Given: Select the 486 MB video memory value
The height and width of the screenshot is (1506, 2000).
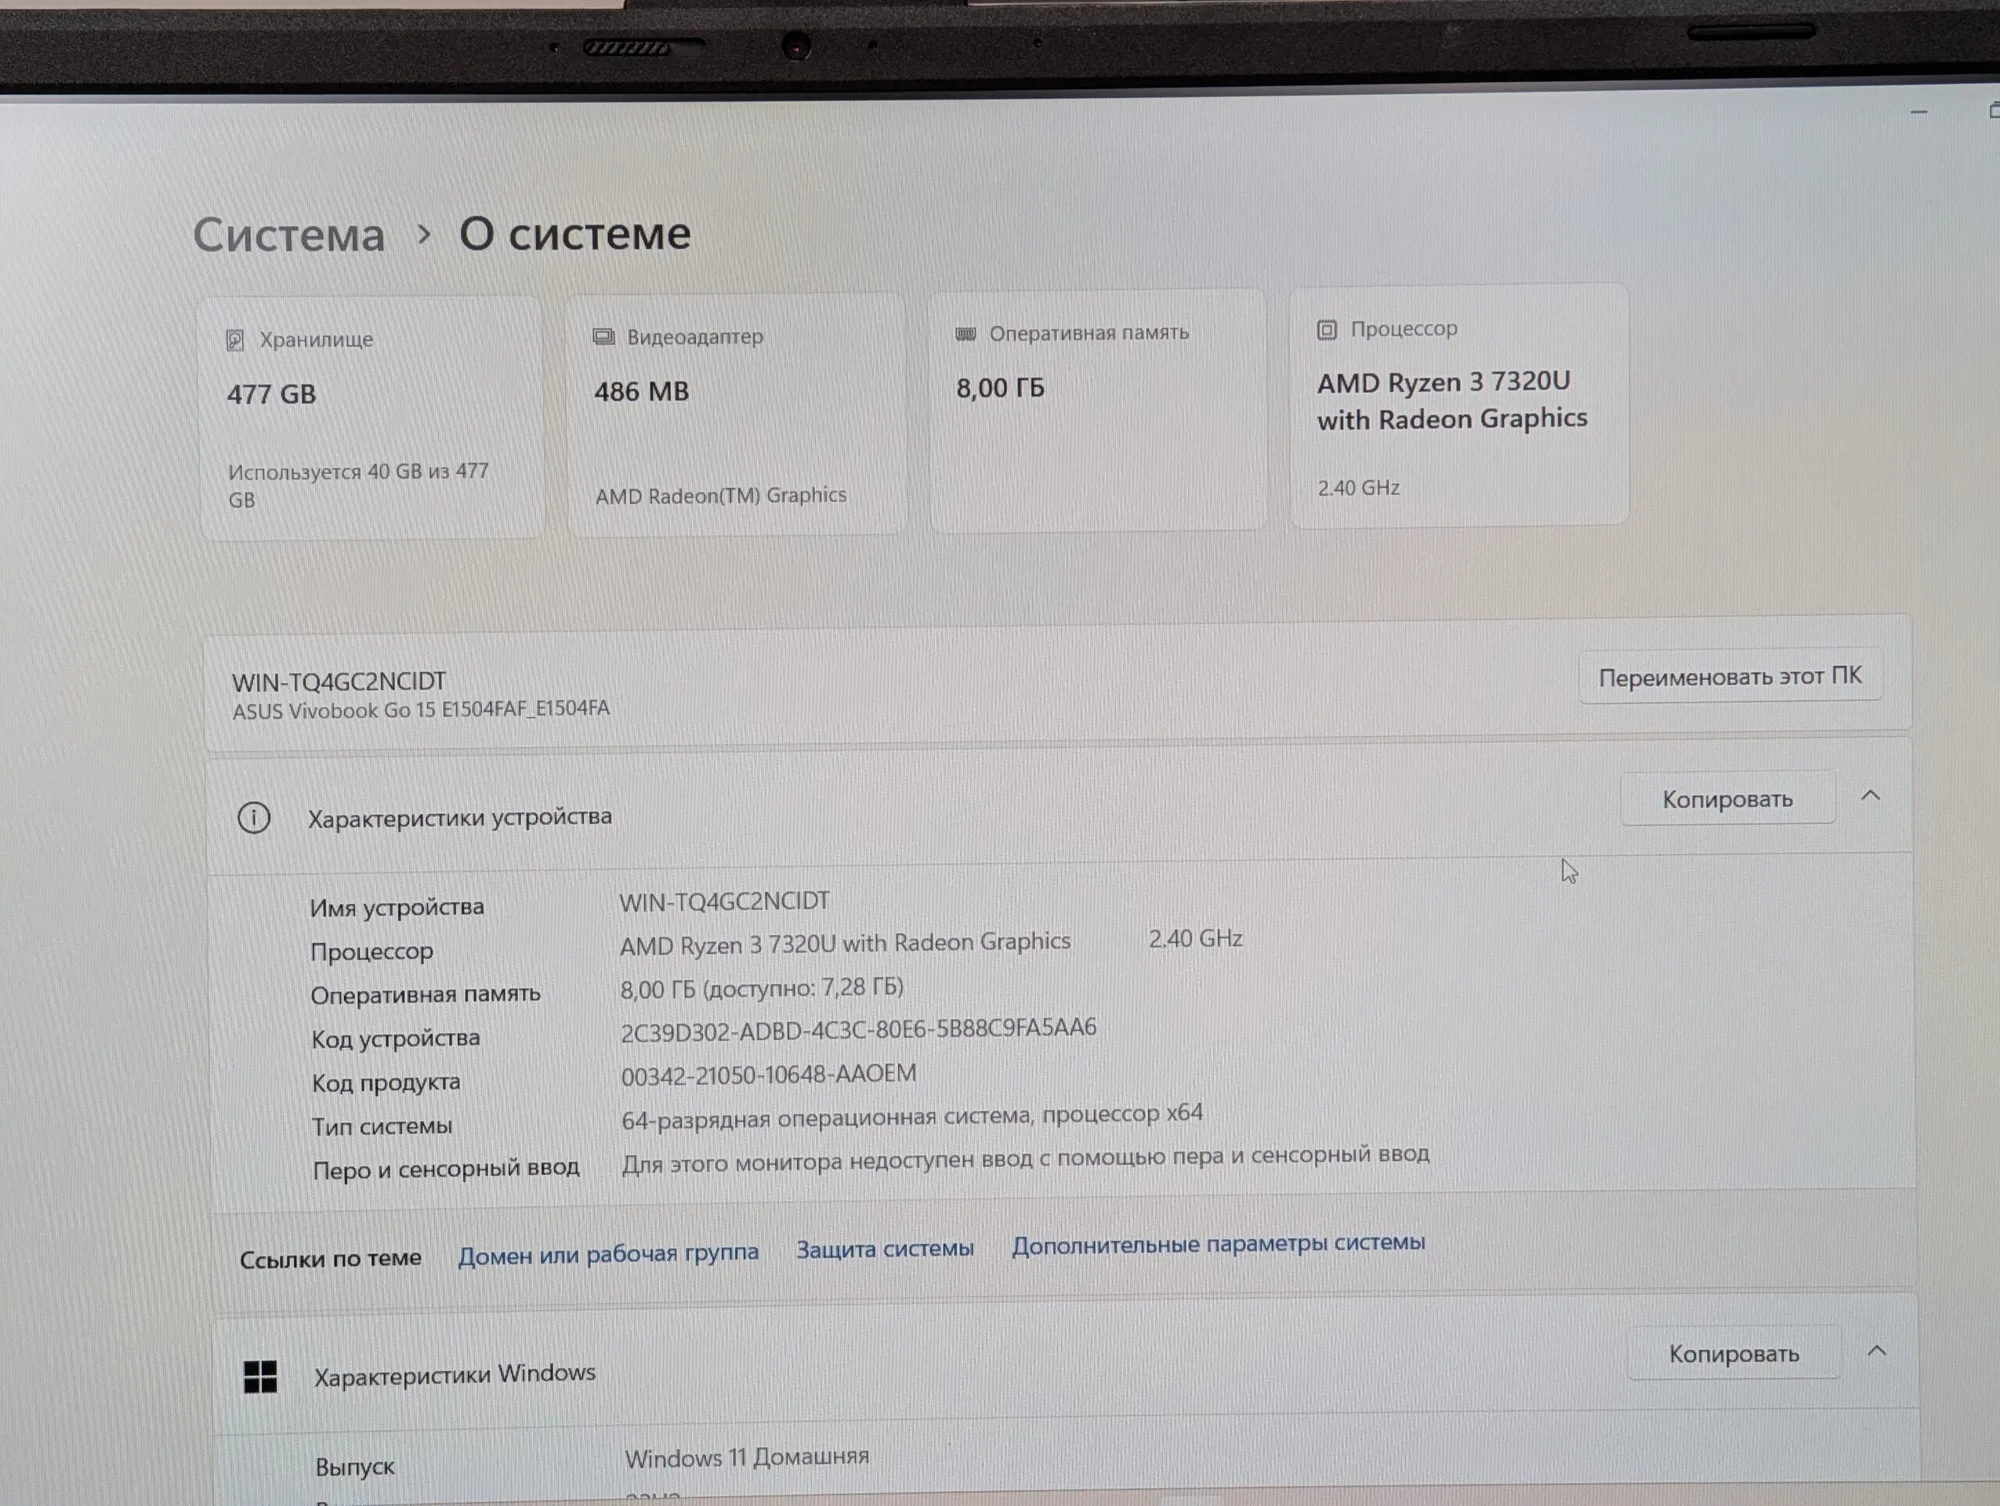Looking at the screenshot, I should tap(641, 391).
